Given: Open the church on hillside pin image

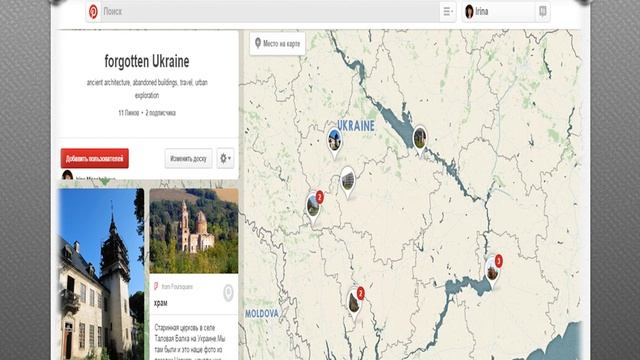Looking at the screenshot, I should point(194,231).
